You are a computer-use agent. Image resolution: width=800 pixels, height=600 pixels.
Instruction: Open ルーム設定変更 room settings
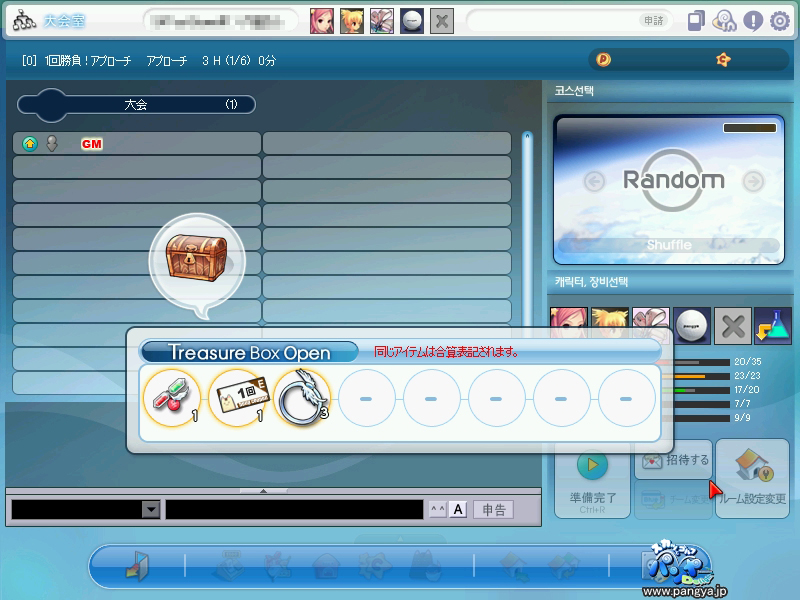pos(753,479)
